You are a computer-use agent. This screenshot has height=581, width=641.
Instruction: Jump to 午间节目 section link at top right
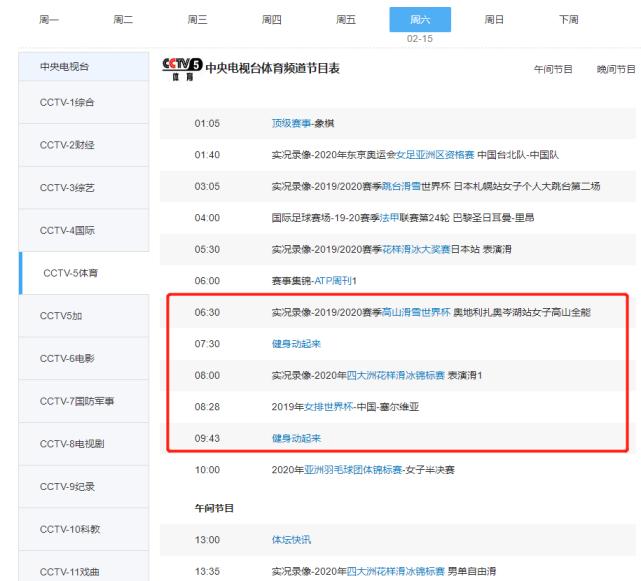(x=553, y=70)
